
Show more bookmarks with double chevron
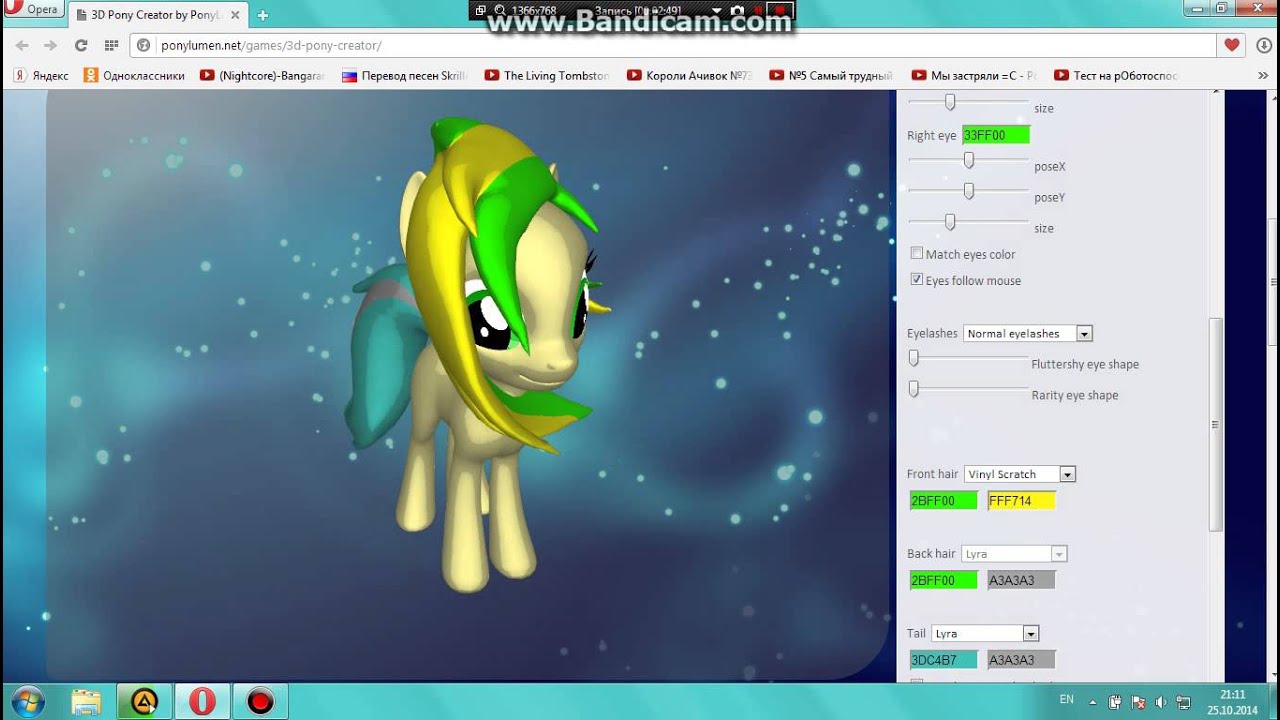point(1262,75)
